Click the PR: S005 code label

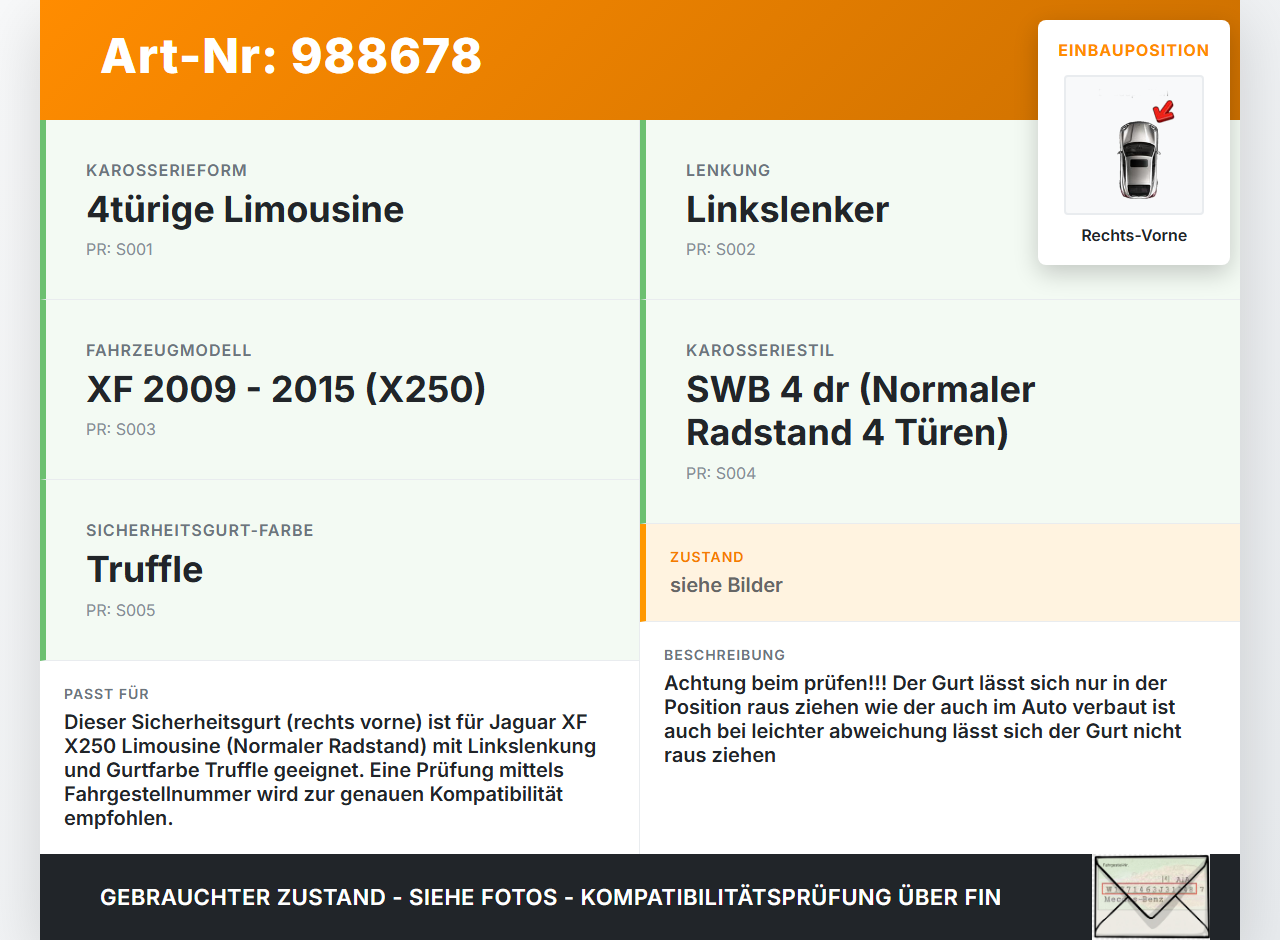[121, 610]
